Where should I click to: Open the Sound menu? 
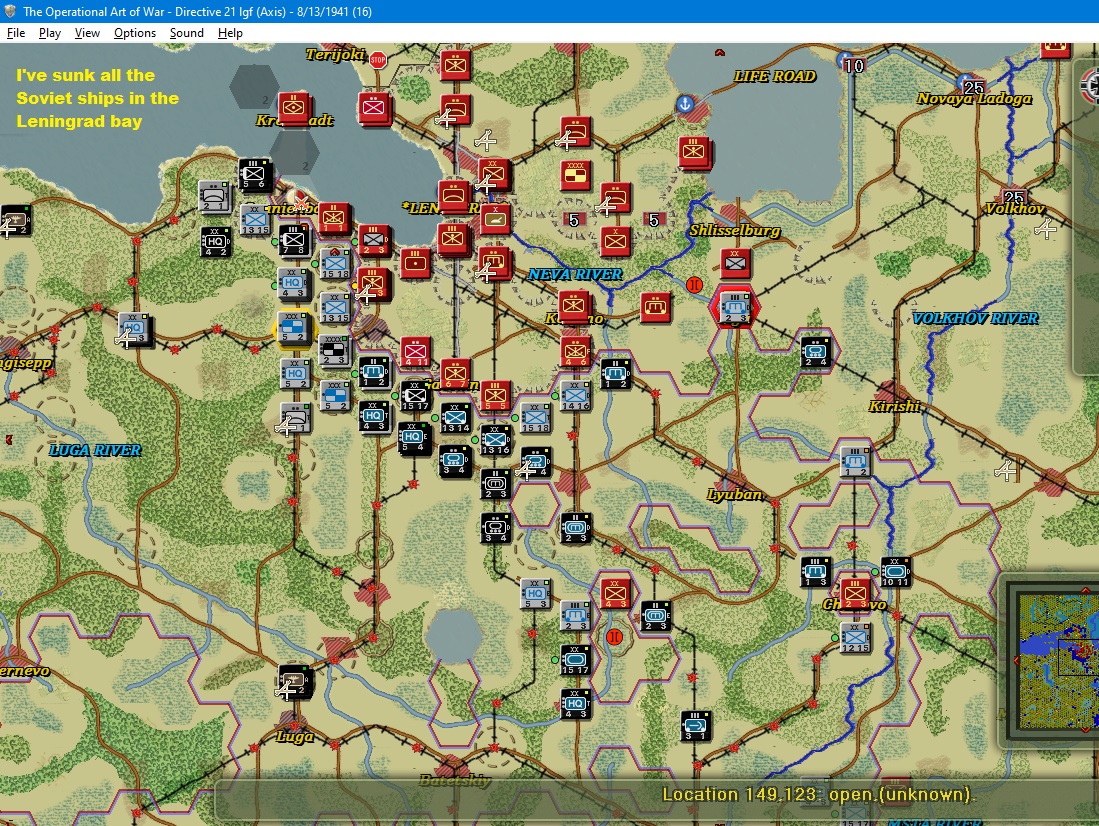pos(186,33)
